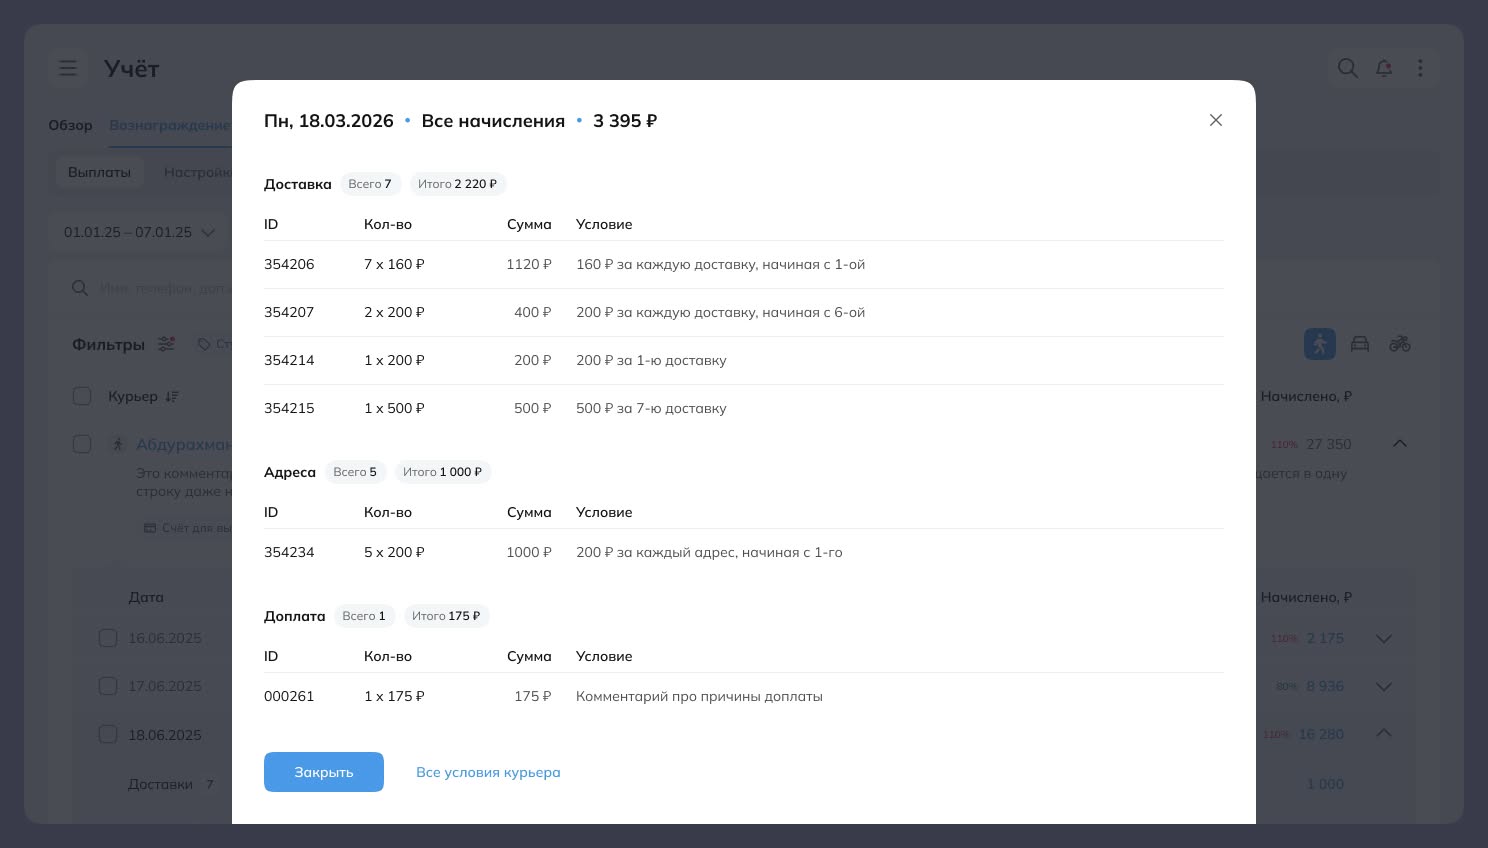Expand the row with amount 8 936
This screenshot has height=848, width=1488.
1384,686
